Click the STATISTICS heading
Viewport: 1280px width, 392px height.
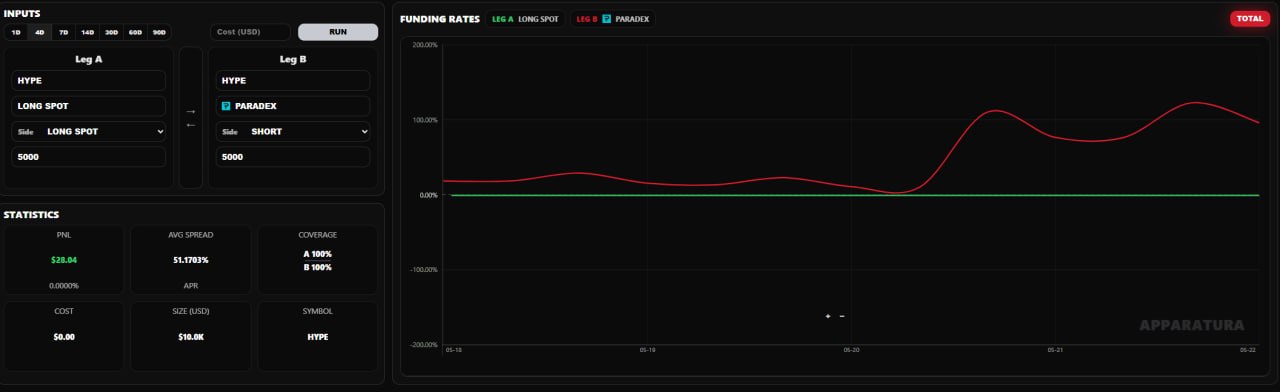pos(31,214)
